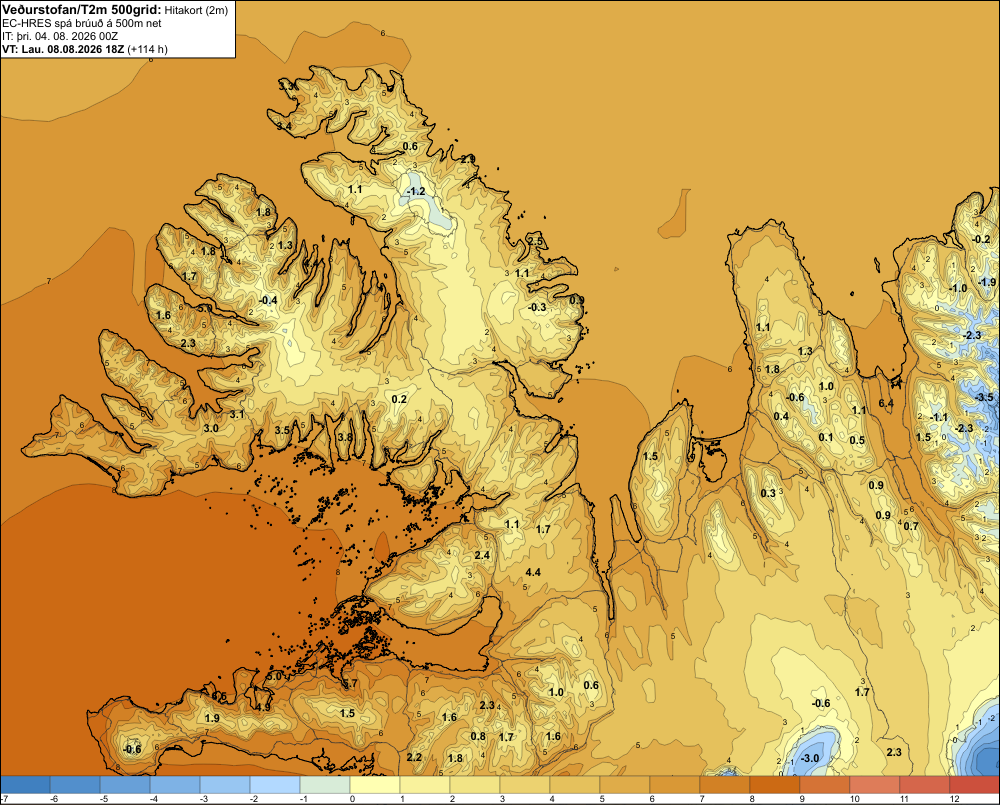Click the '4.4' temperature value on the map
Image resolution: width=1000 pixels, height=805 pixels.
pos(533,572)
